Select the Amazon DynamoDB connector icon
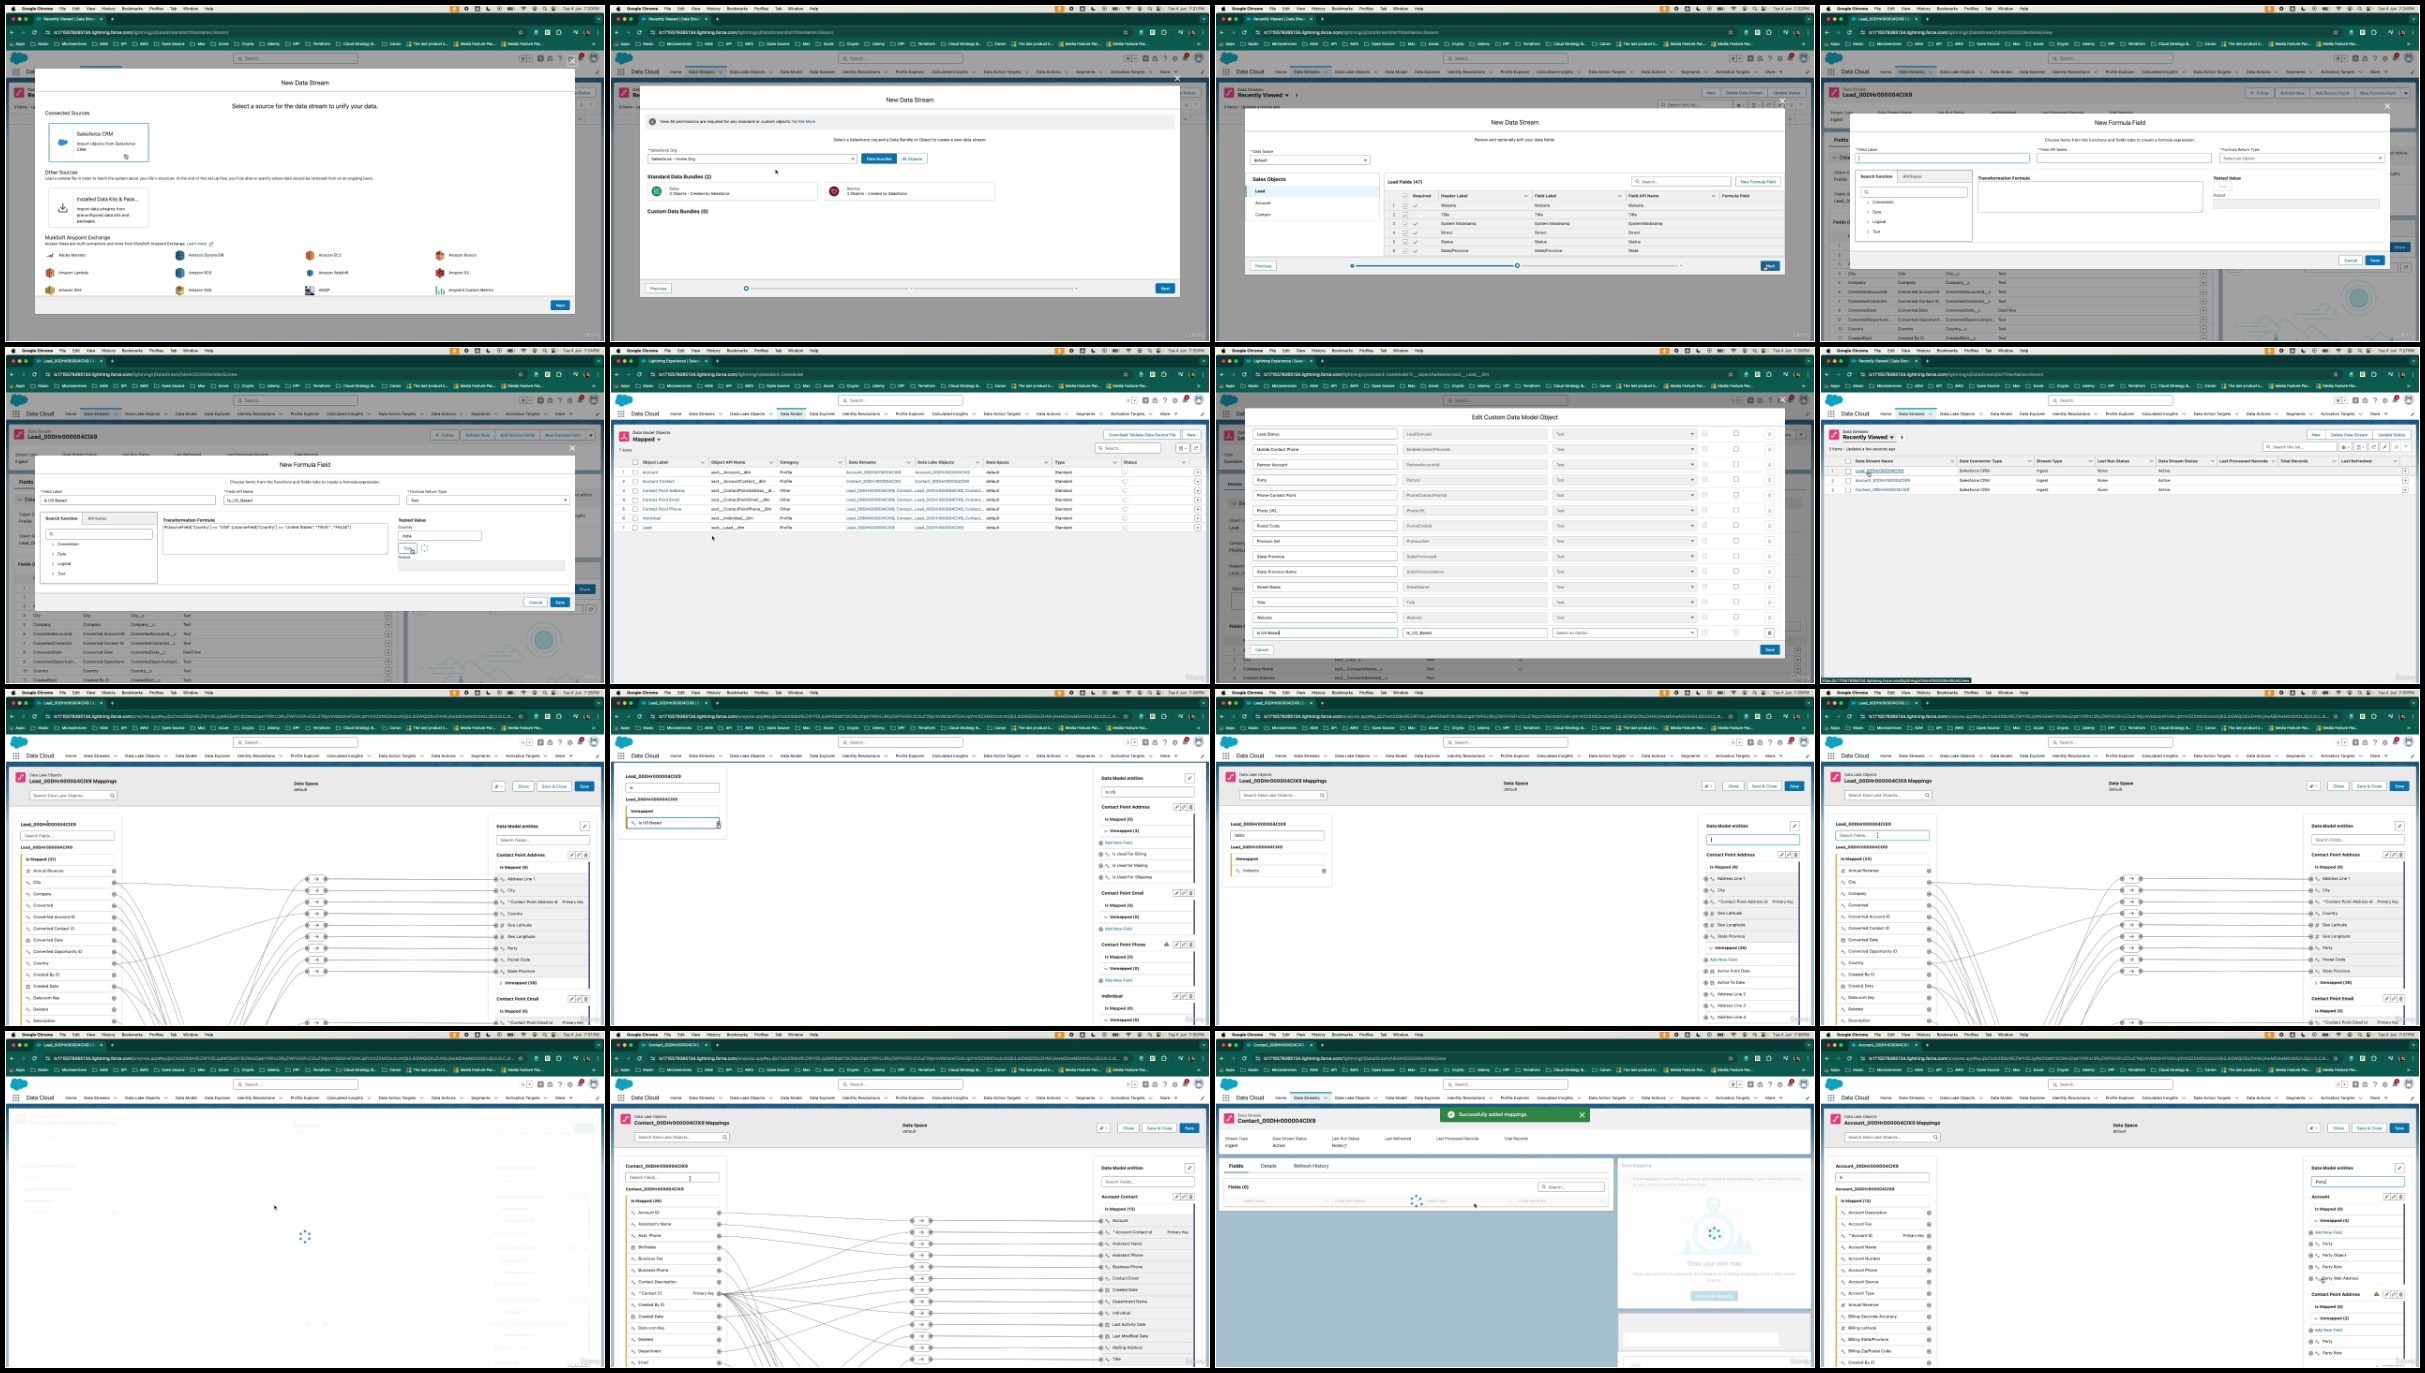The image size is (2425, 1373). 180,255
